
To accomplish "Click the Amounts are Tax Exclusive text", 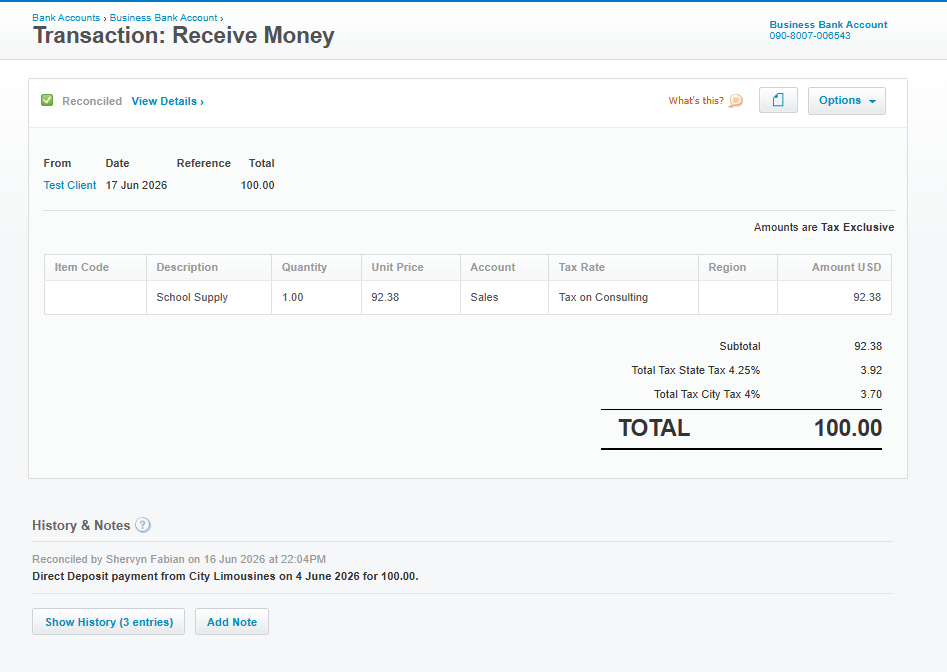I will click(x=824, y=227).
